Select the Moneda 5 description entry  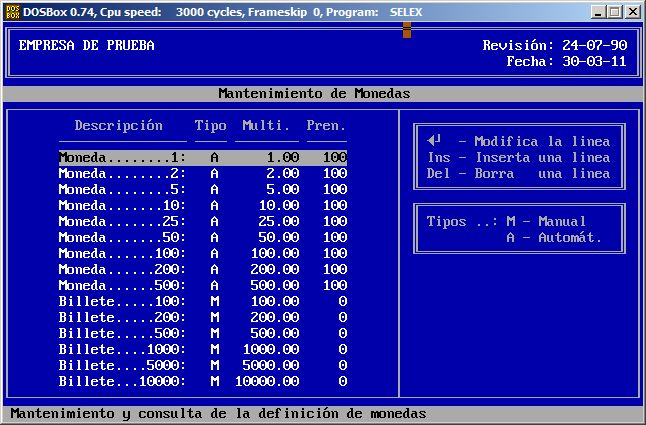[x=122, y=190]
